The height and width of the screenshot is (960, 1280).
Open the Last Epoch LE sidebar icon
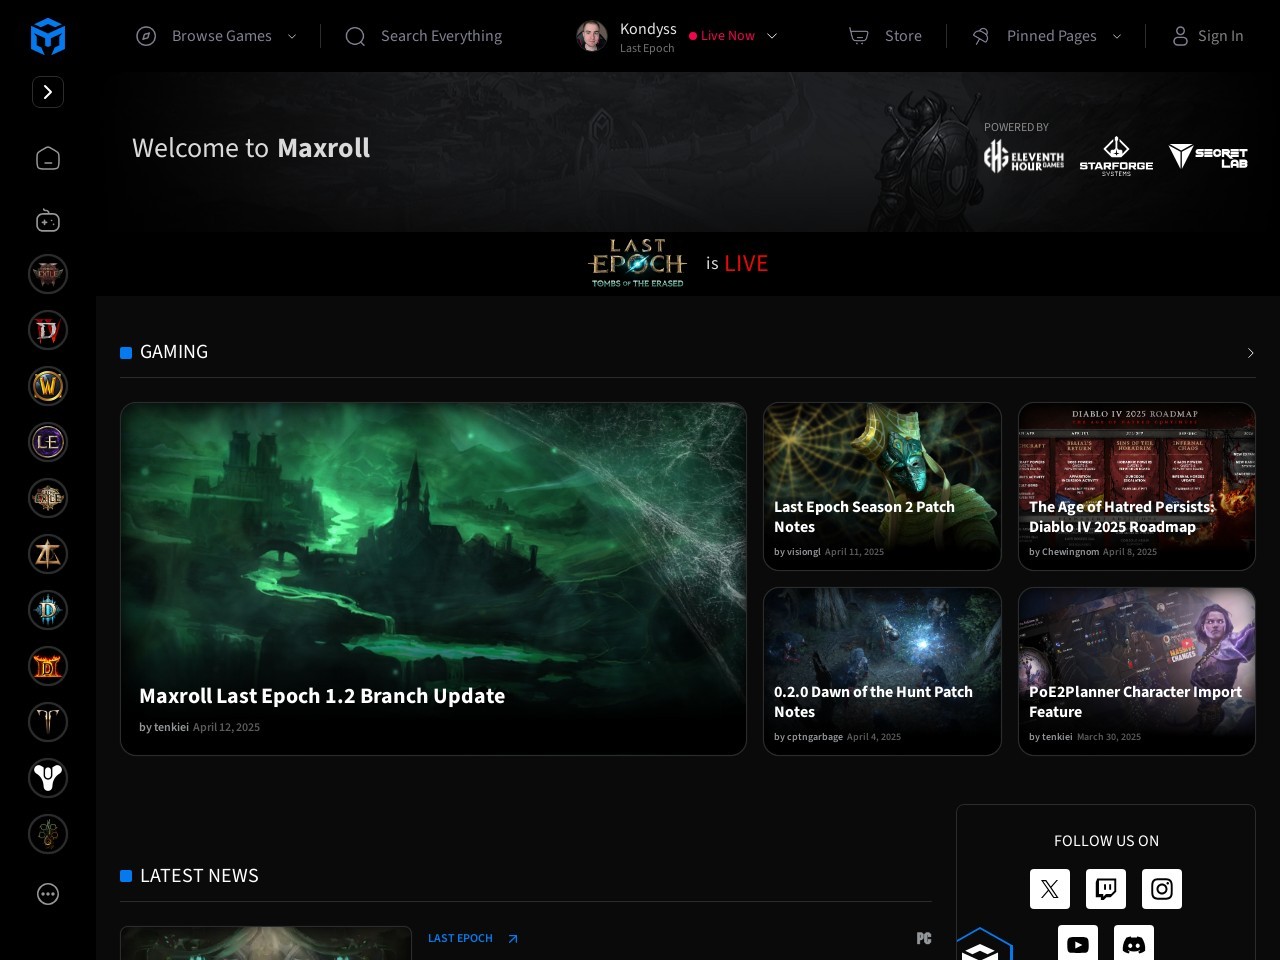(x=48, y=442)
